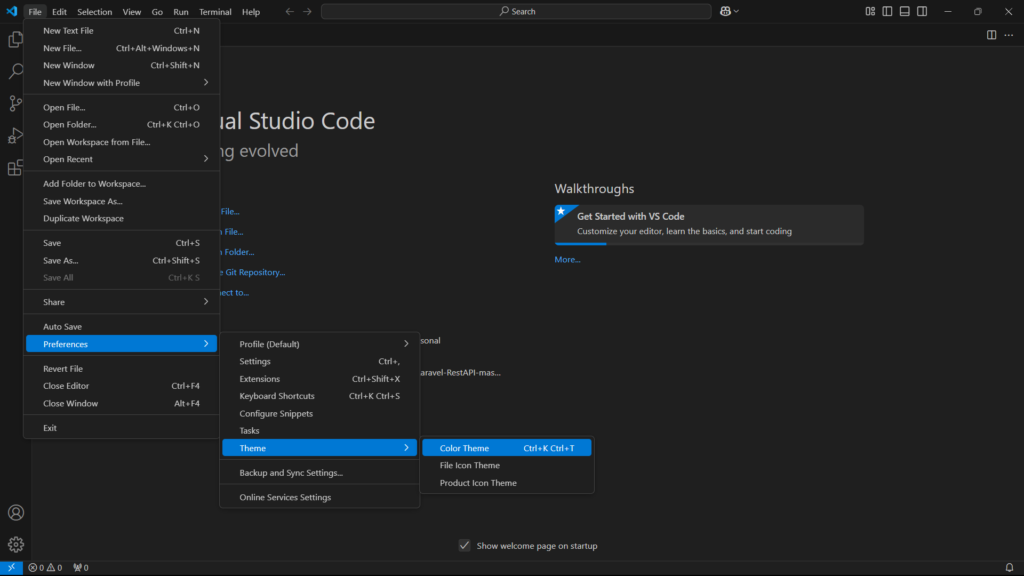This screenshot has width=1024, height=576.
Task: Open Extensions view icon in activity bar
Action: pos(16,168)
